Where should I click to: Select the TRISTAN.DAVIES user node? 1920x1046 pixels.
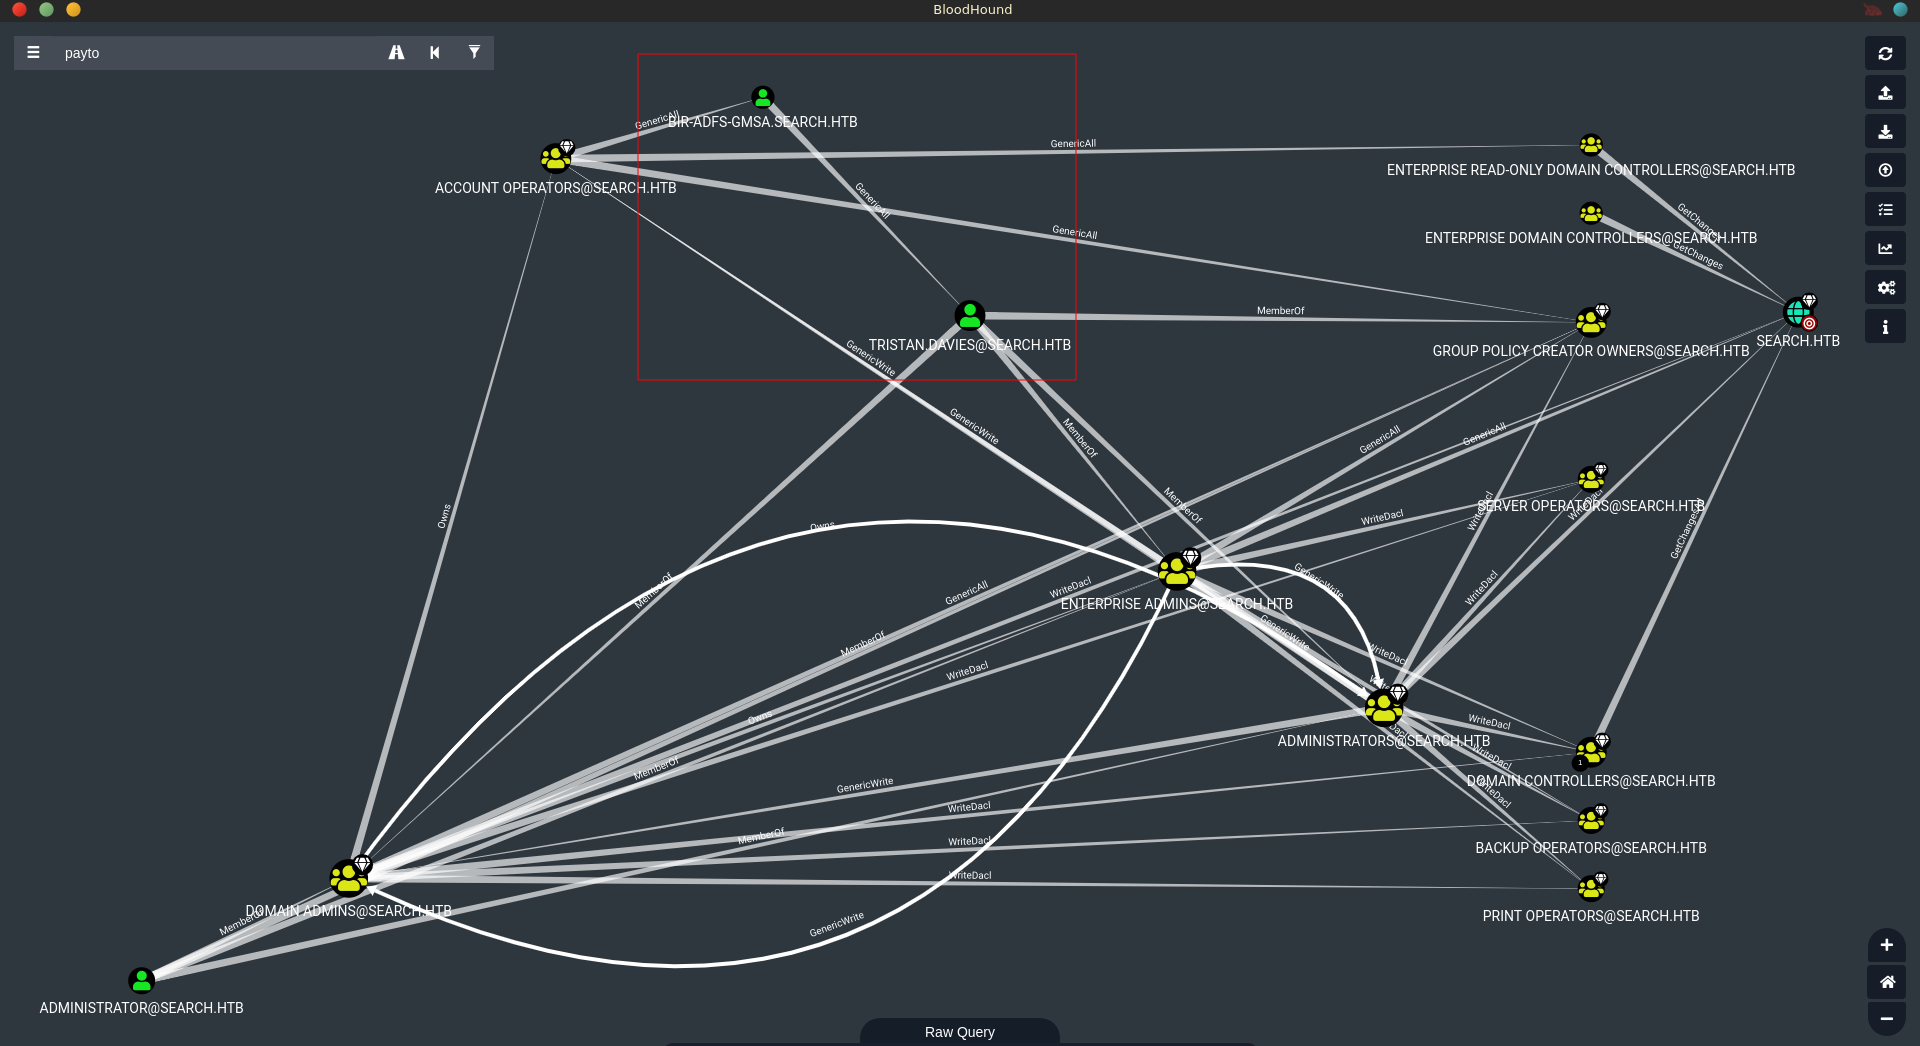969,316
